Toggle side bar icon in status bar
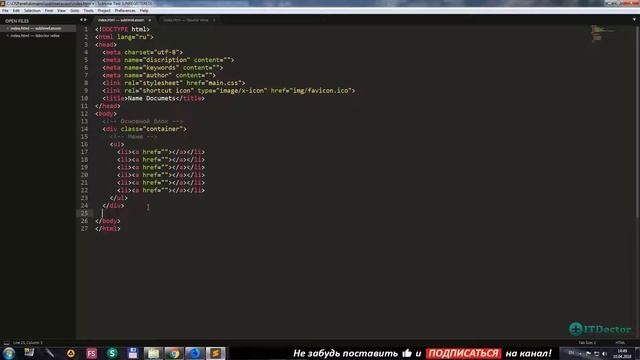640x360 pixels. [x=6, y=343]
